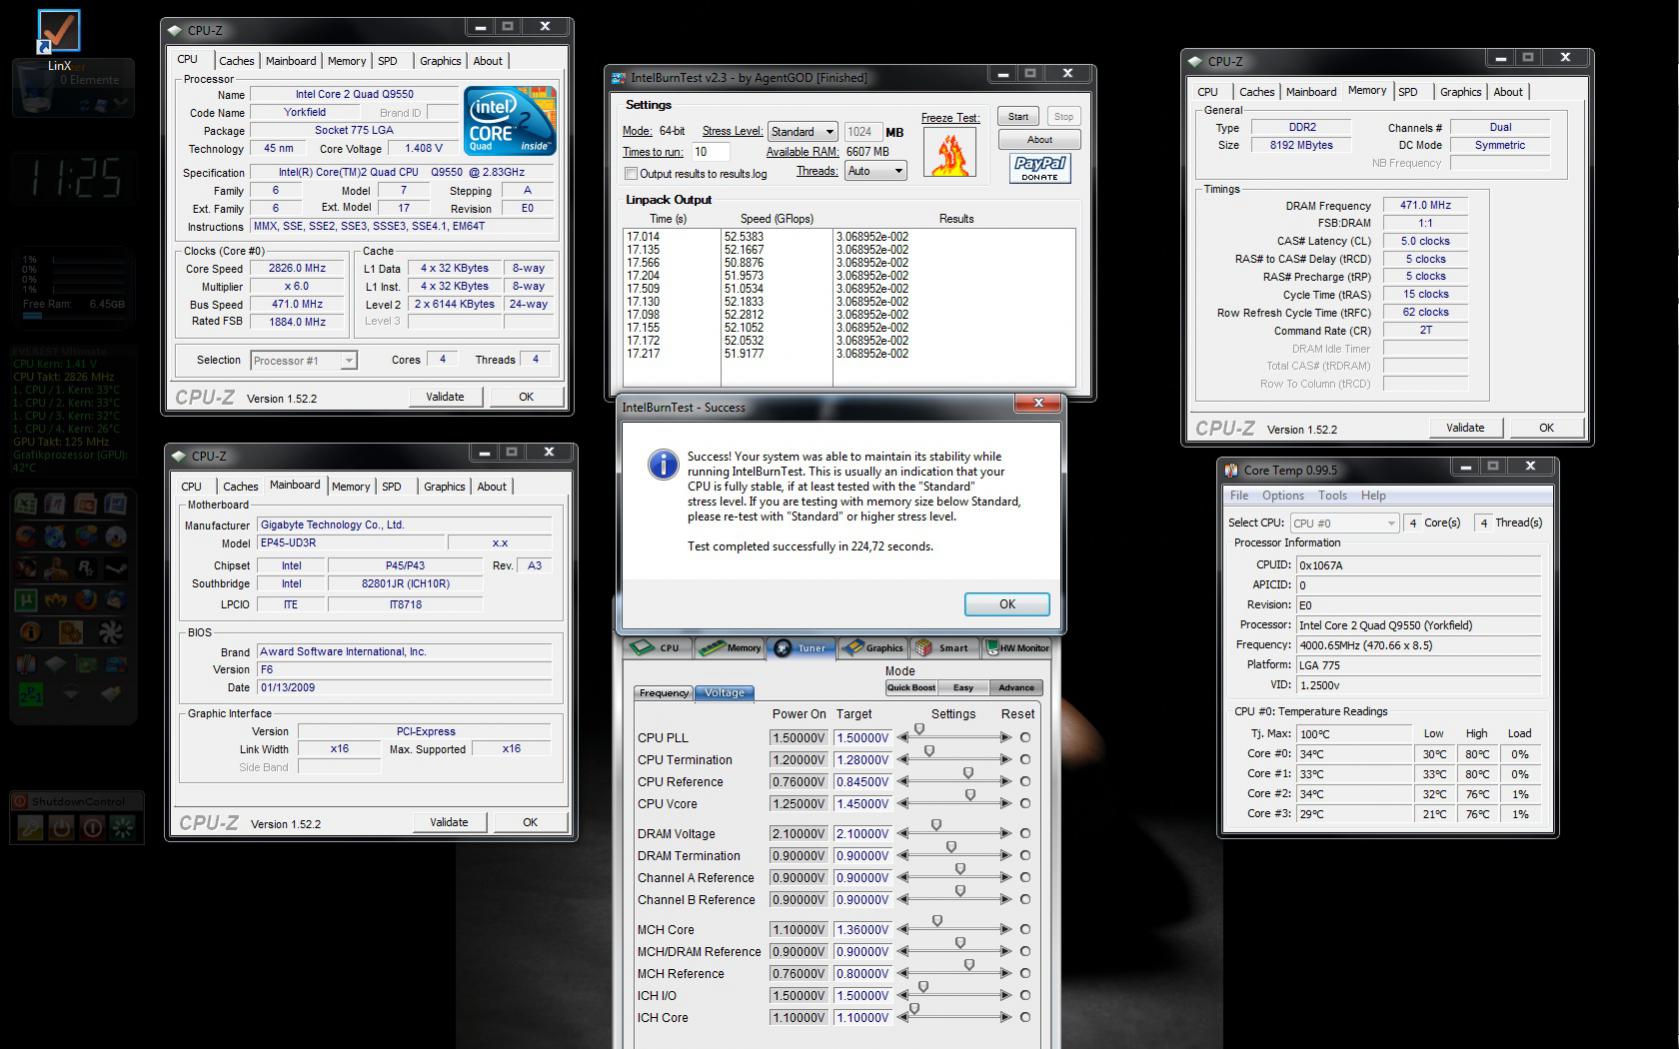Open the Select CPU dropdown in Core Temp
The width and height of the screenshot is (1679, 1049).
1343,523
